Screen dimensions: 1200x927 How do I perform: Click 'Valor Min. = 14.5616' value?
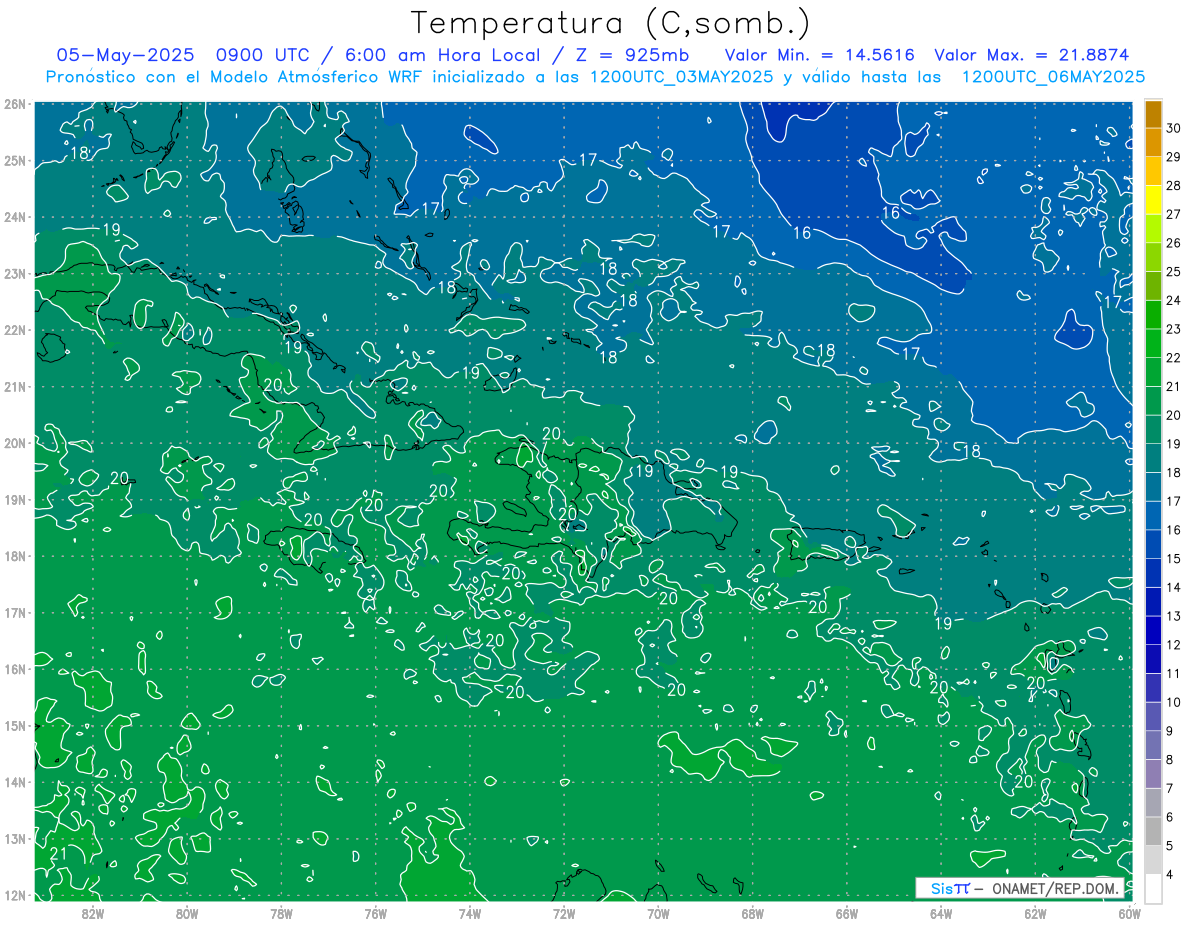pyautogui.click(x=818, y=55)
